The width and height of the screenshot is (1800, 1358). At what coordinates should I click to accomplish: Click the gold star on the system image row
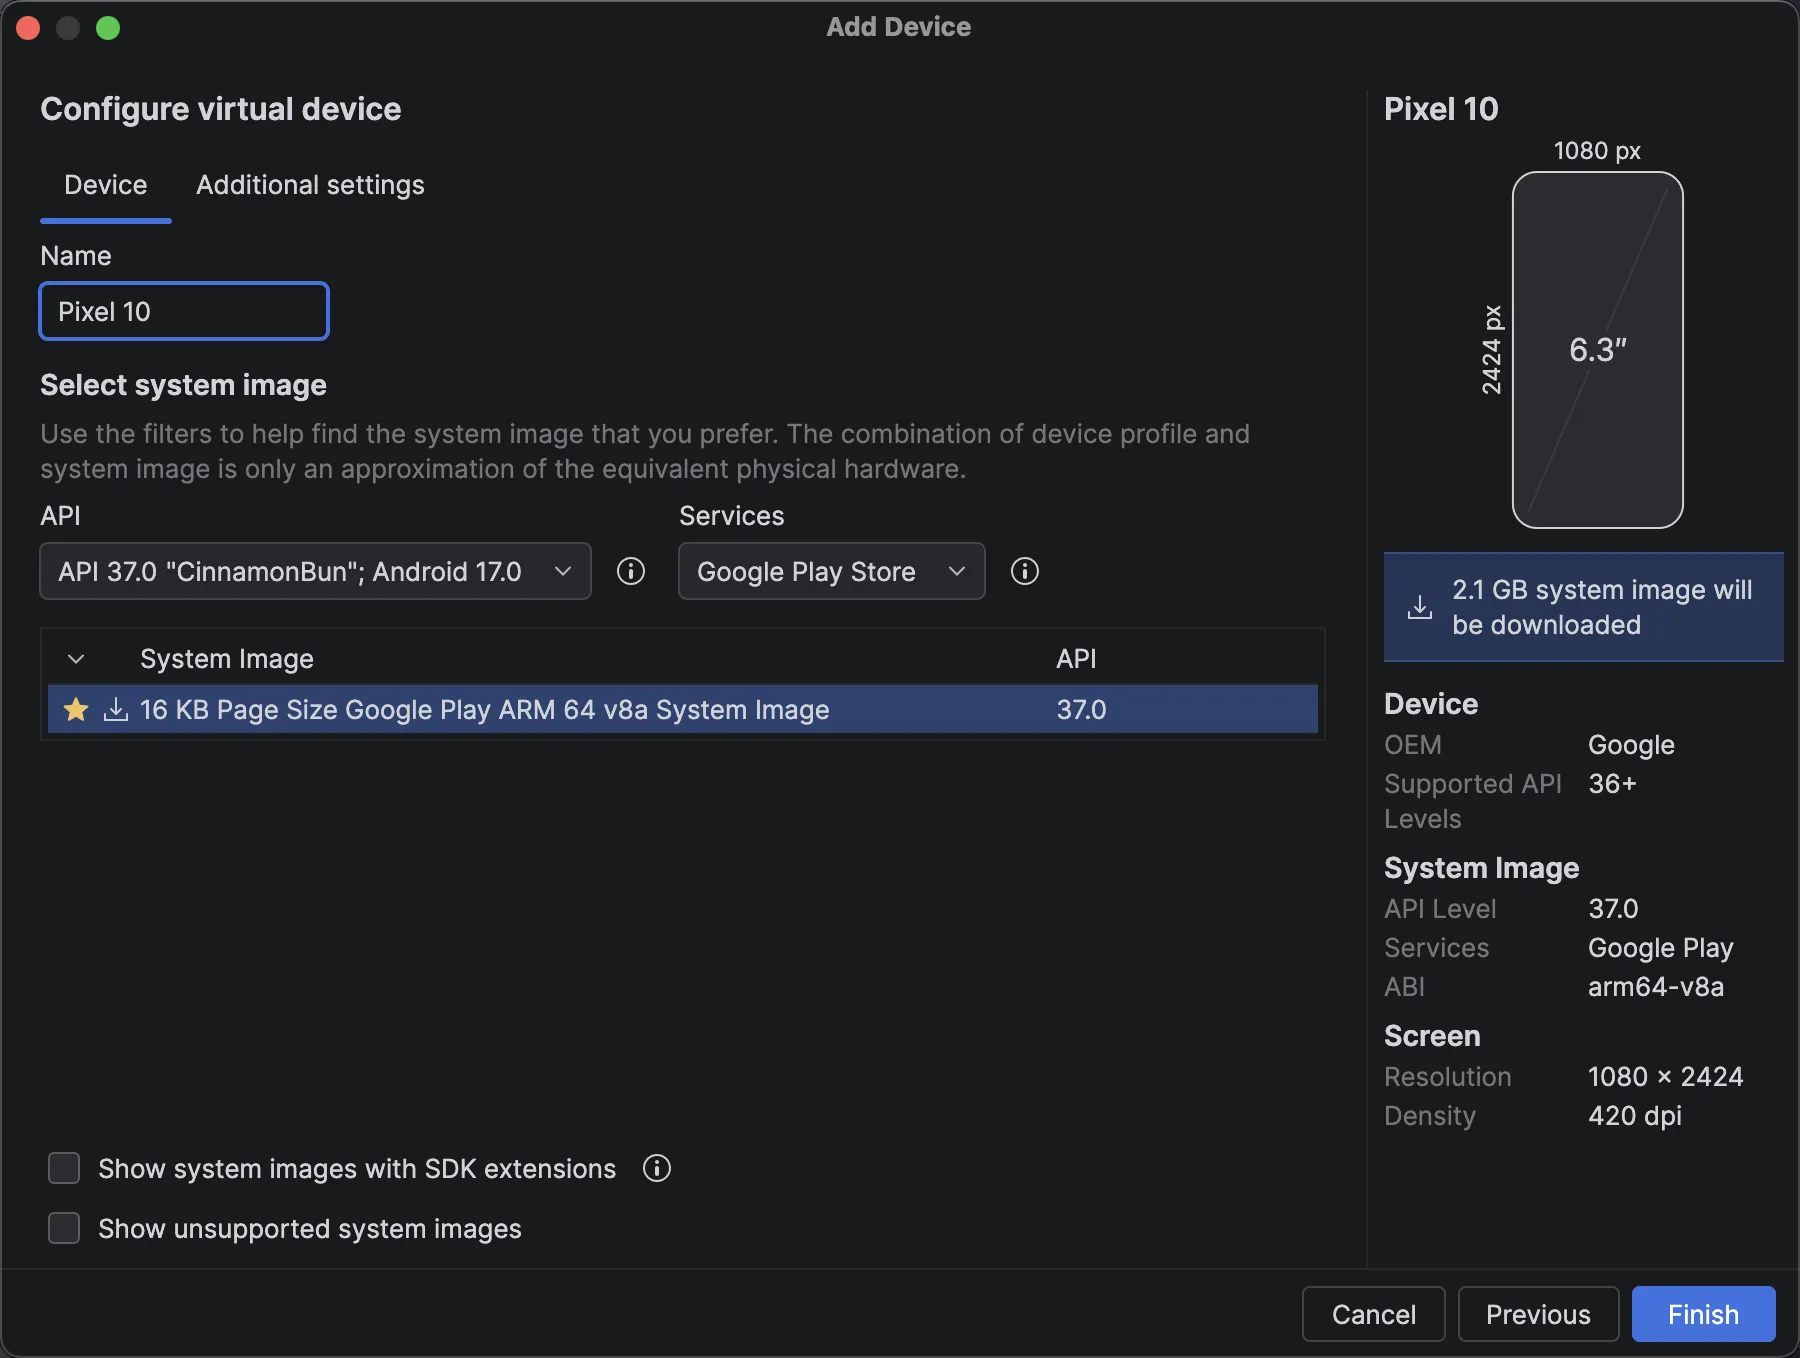(x=76, y=710)
